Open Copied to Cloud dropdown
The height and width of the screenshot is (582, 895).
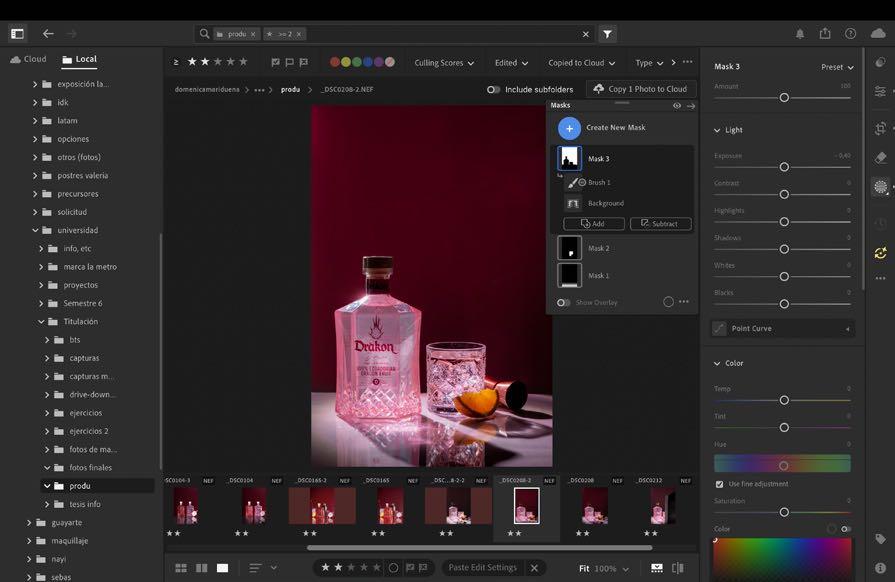click(582, 63)
